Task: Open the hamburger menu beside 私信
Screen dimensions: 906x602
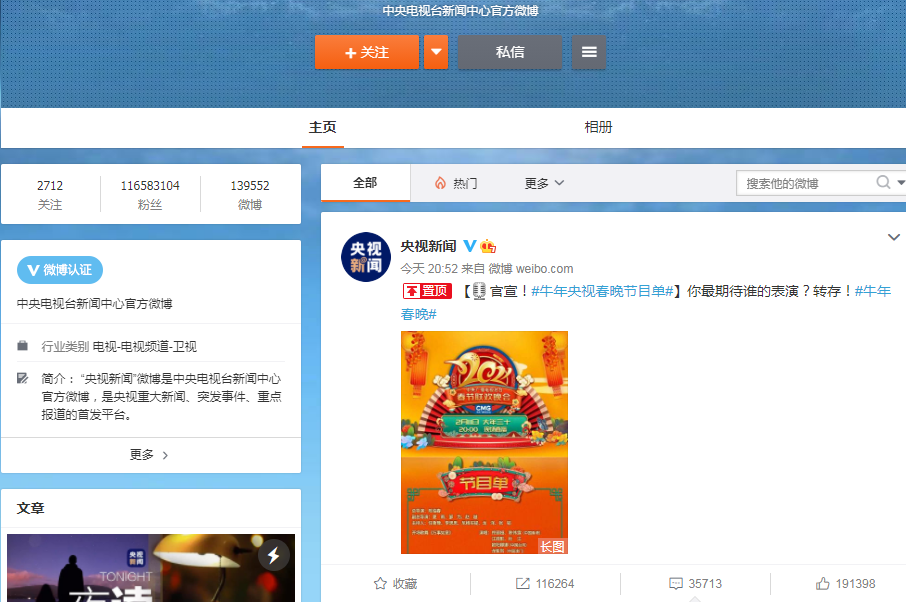Action: (588, 52)
